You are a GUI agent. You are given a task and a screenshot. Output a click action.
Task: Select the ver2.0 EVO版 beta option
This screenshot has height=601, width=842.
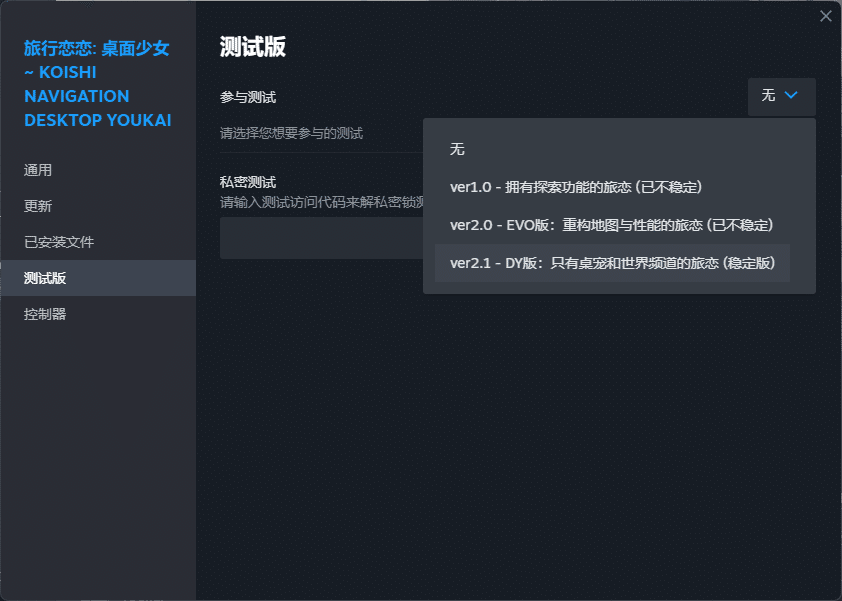click(x=612, y=225)
